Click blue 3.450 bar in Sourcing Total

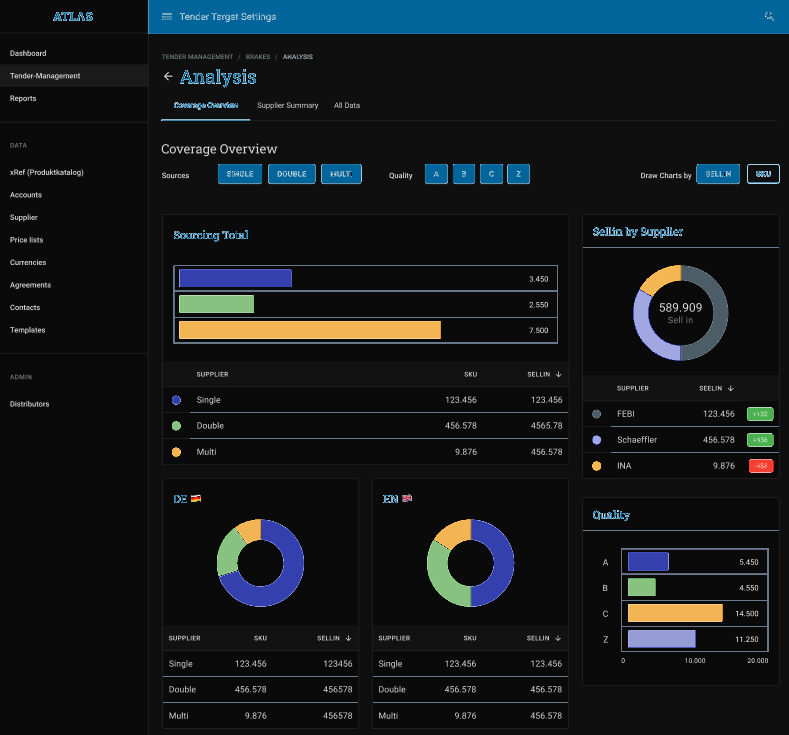(235, 278)
